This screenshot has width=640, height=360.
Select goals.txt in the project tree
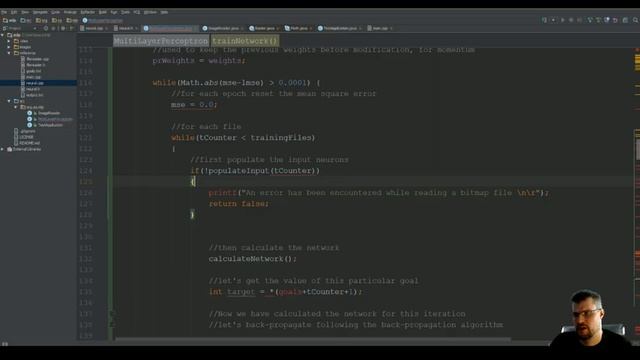pyautogui.click(x=33, y=71)
